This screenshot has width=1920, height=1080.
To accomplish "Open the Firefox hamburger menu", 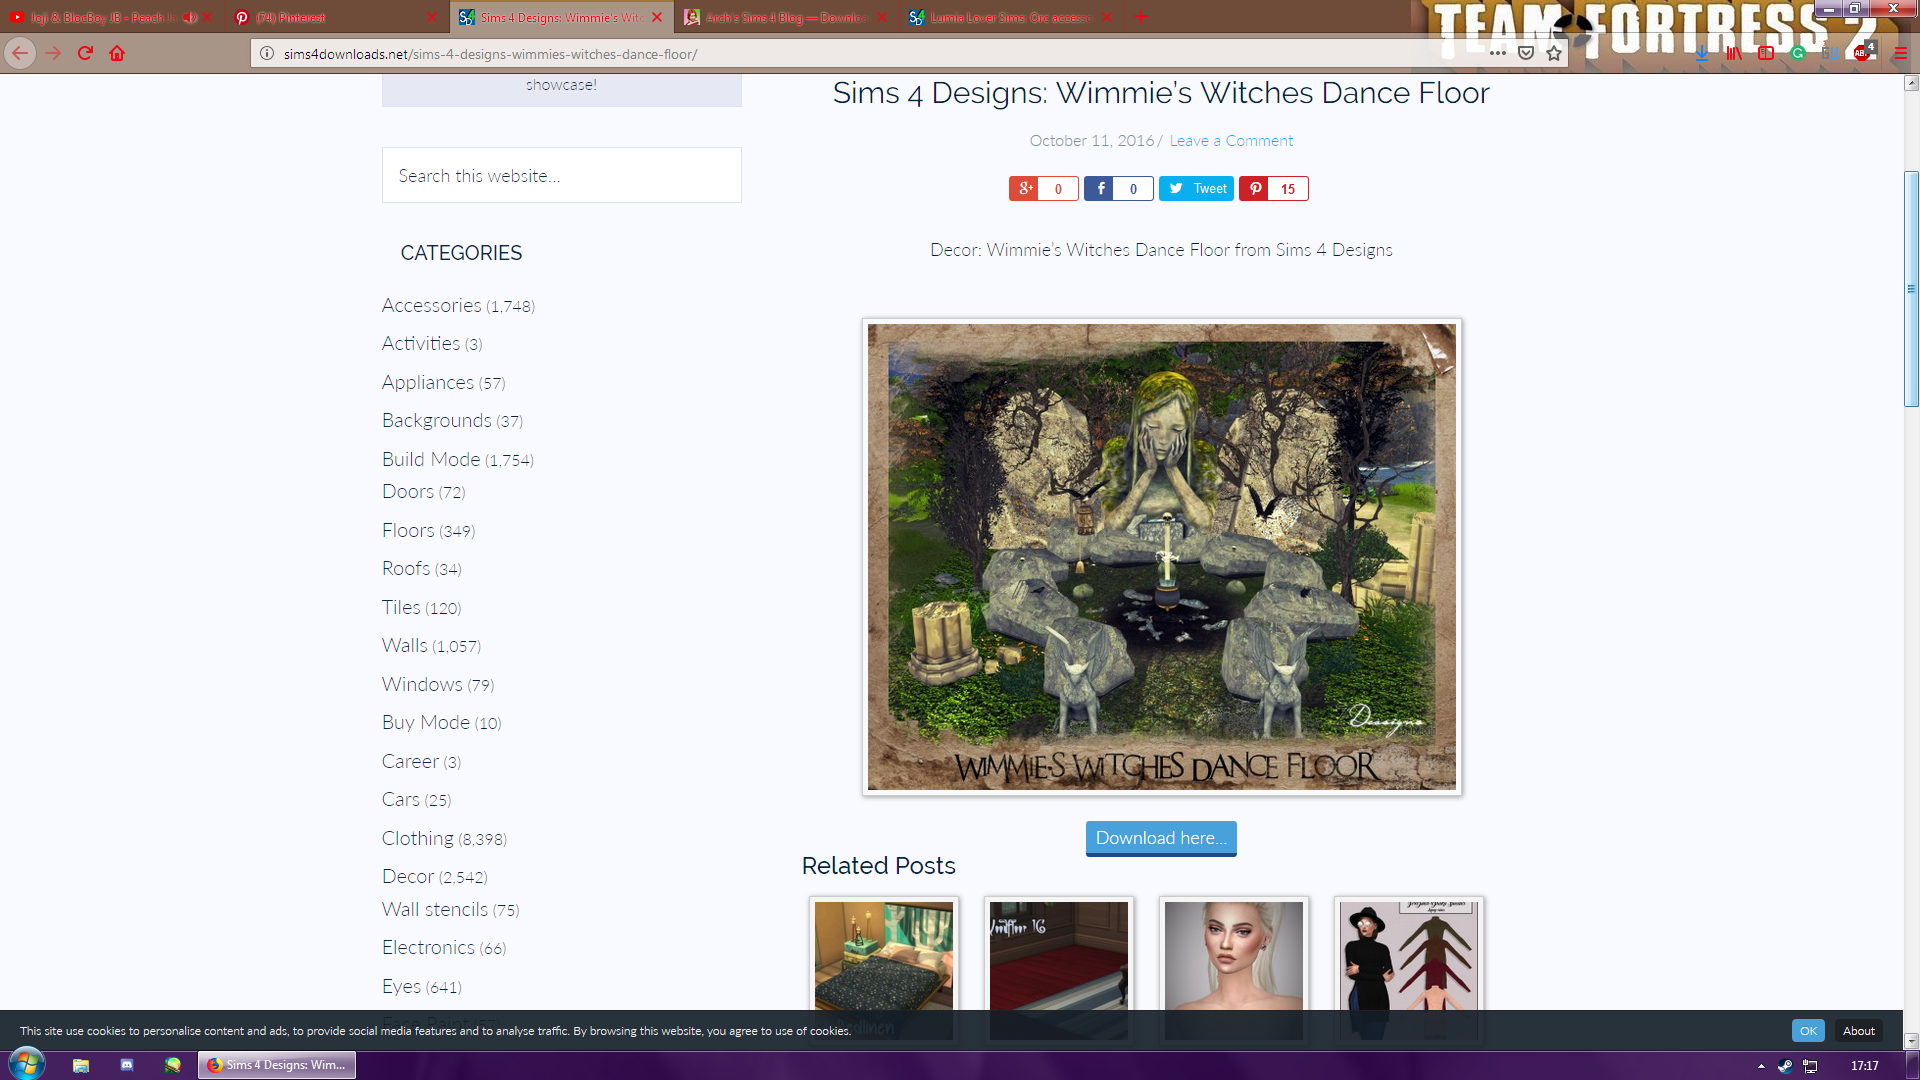I will pos(1901,53).
